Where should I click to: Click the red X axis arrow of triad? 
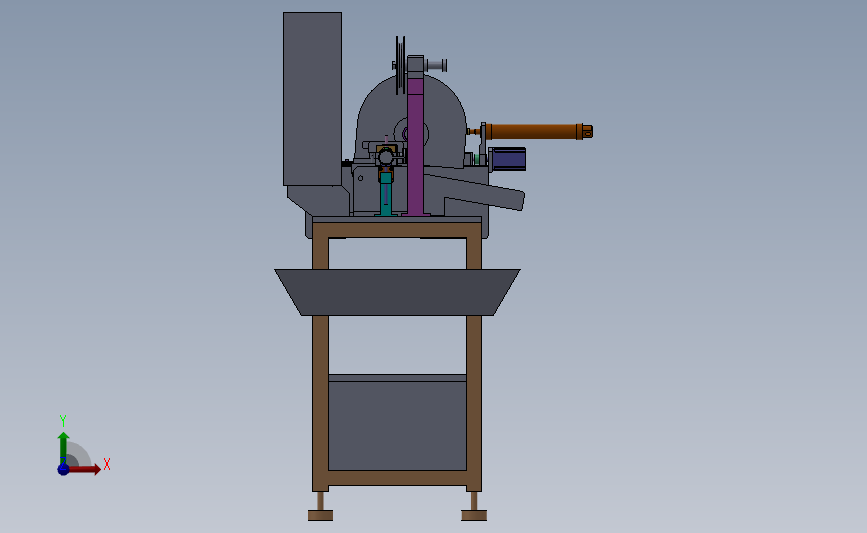tap(85, 469)
